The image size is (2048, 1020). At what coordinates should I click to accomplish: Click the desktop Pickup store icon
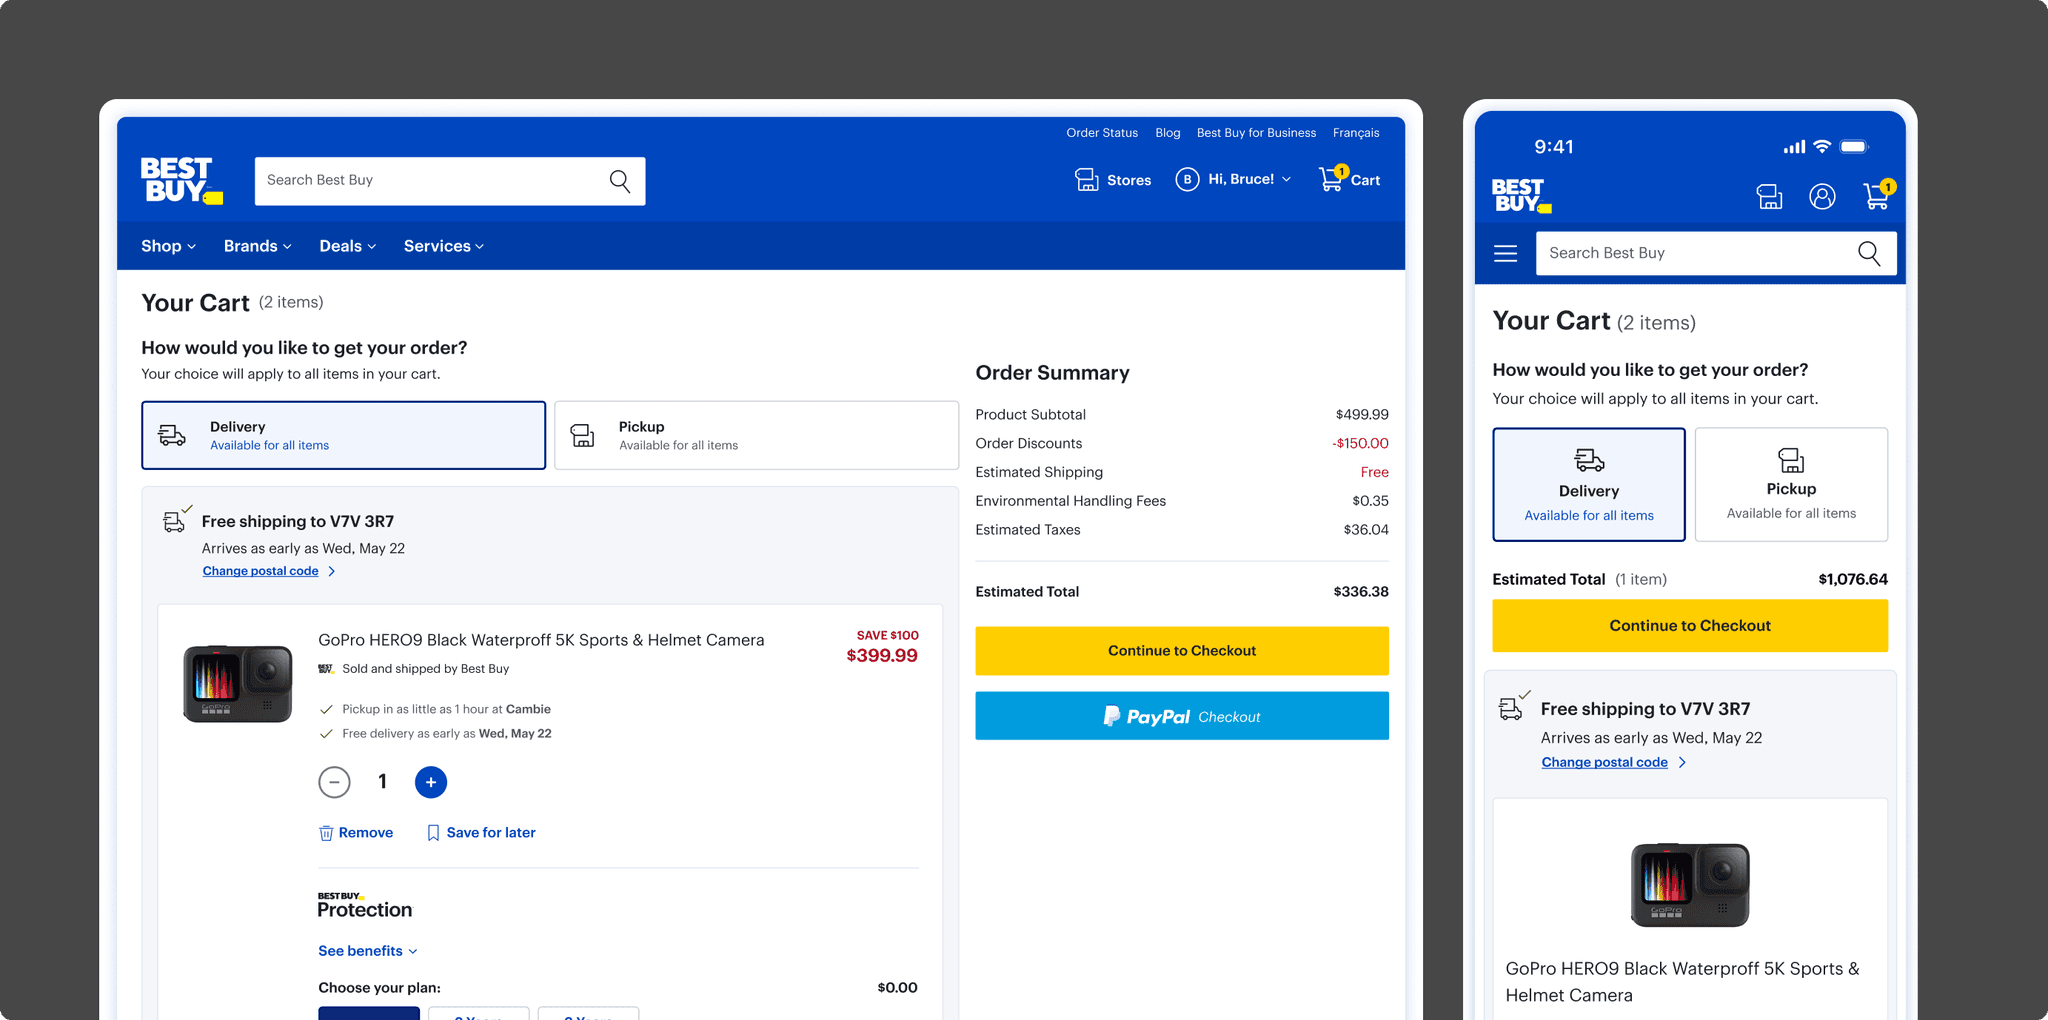pos(582,435)
